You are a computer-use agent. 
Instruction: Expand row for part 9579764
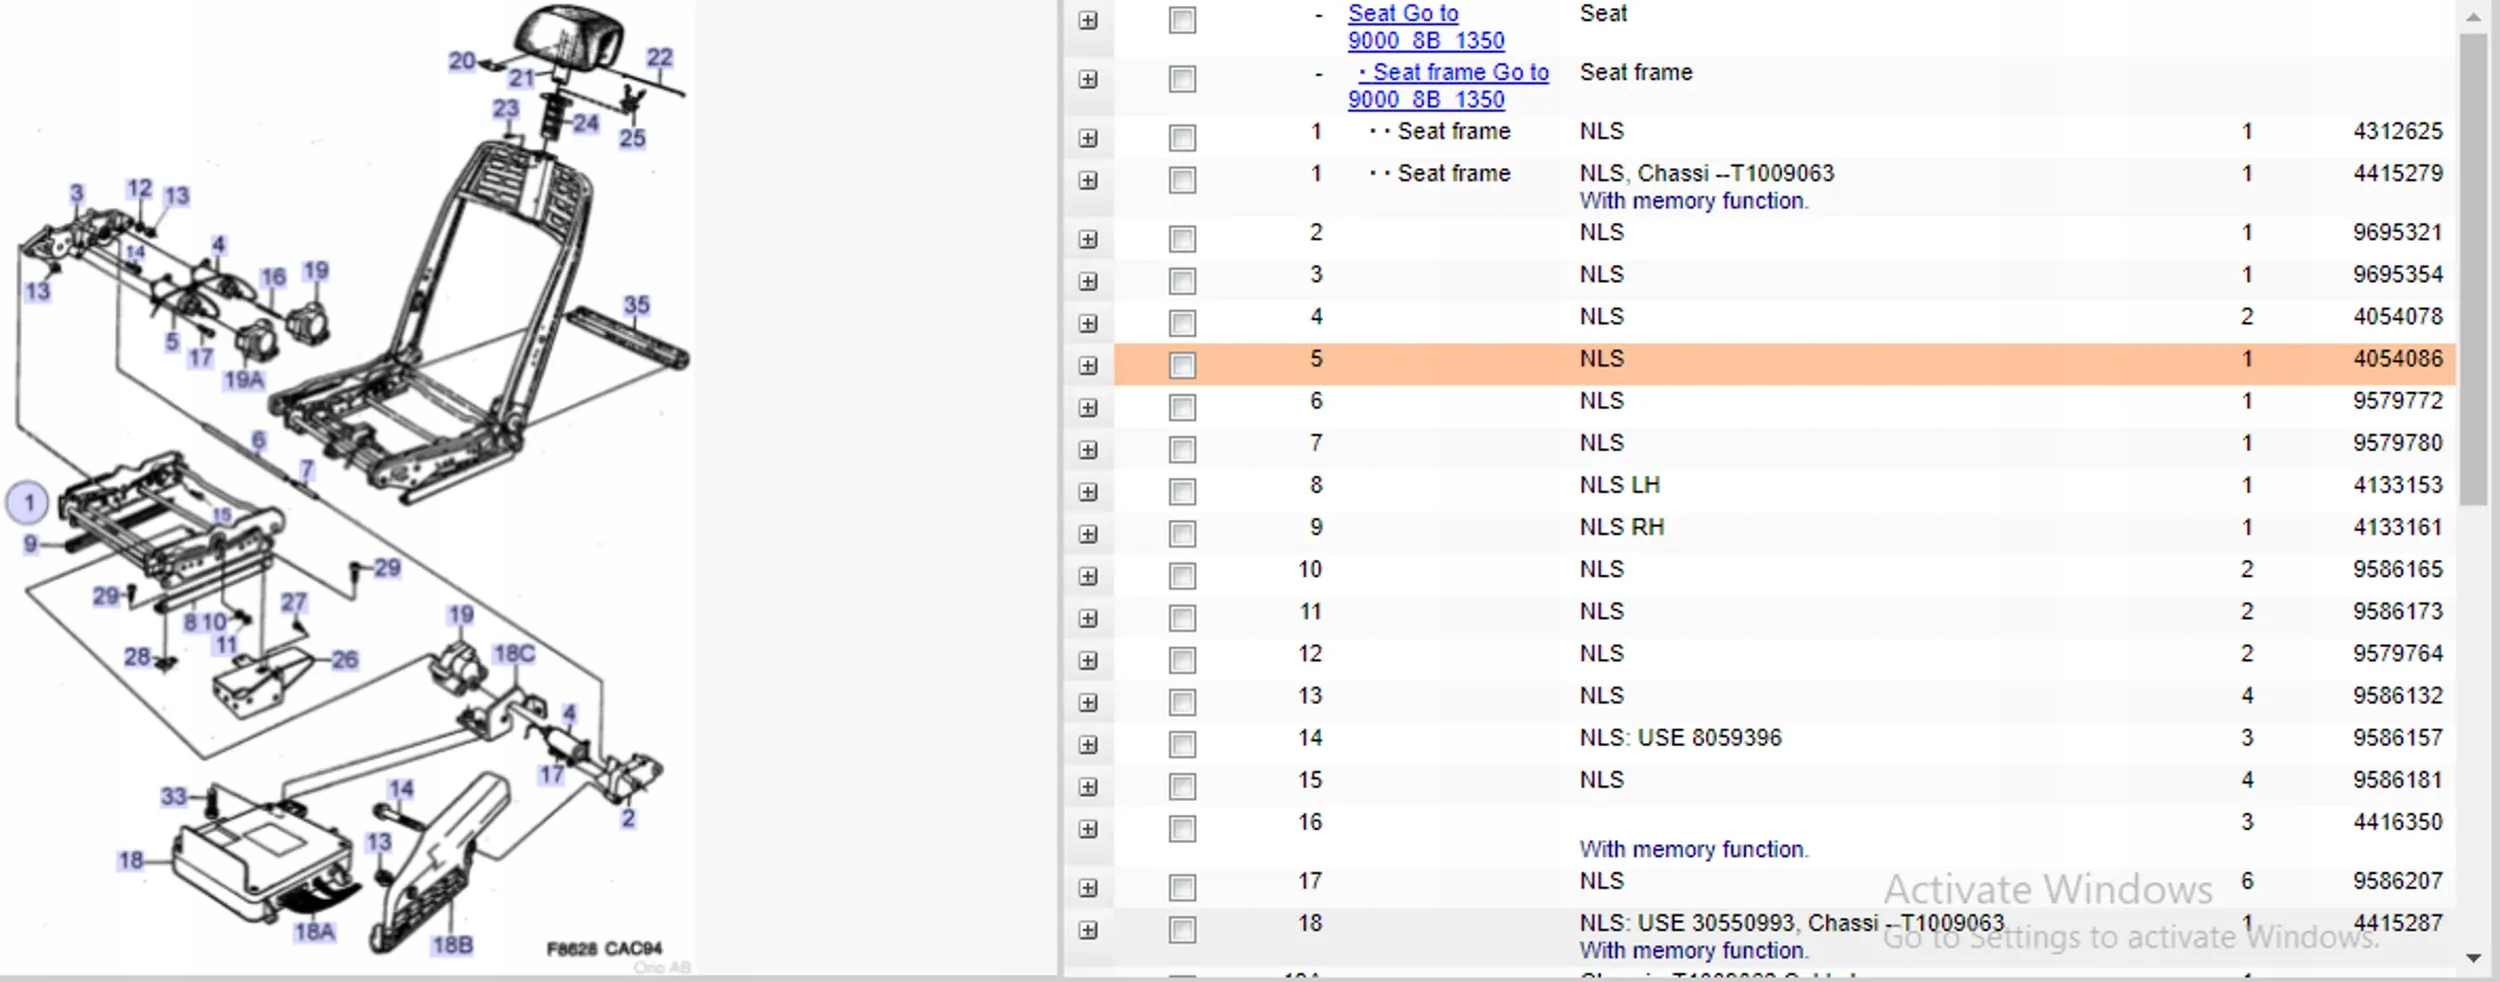pos(1088,661)
